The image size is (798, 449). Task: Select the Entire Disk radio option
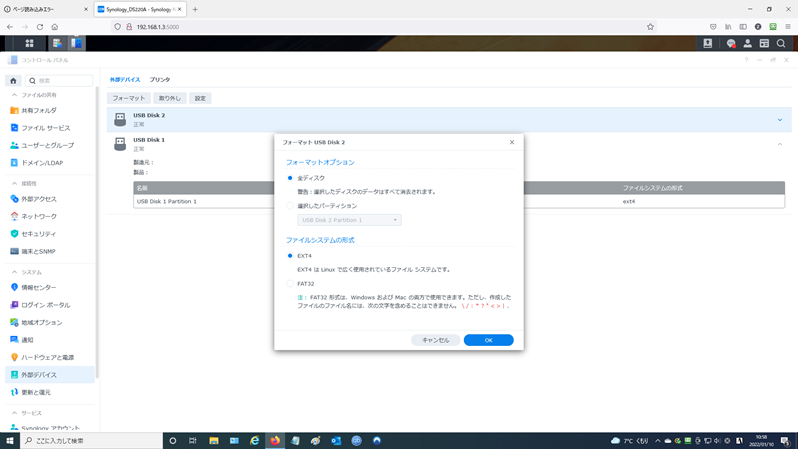(x=290, y=178)
